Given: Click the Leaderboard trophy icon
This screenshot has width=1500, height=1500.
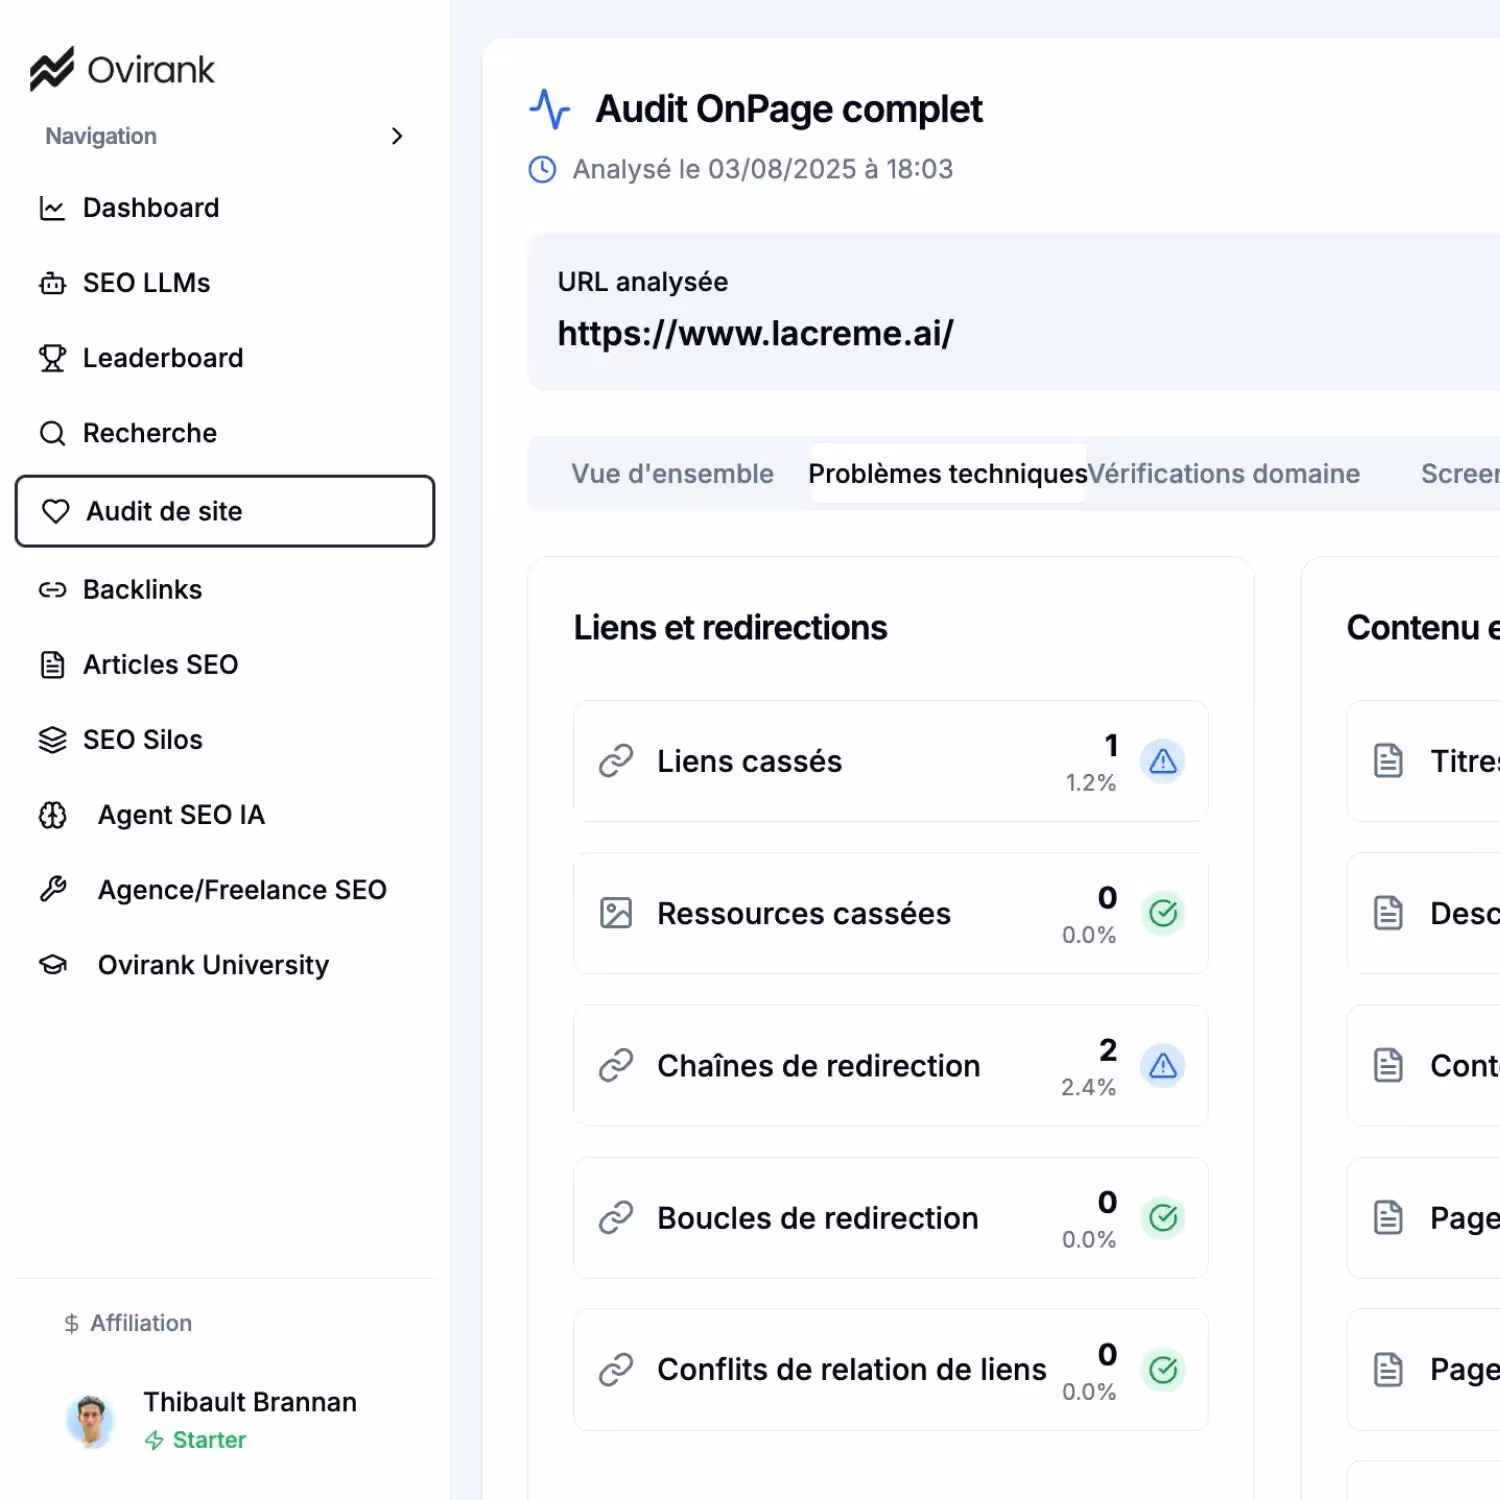Looking at the screenshot, I should [52, 358].
